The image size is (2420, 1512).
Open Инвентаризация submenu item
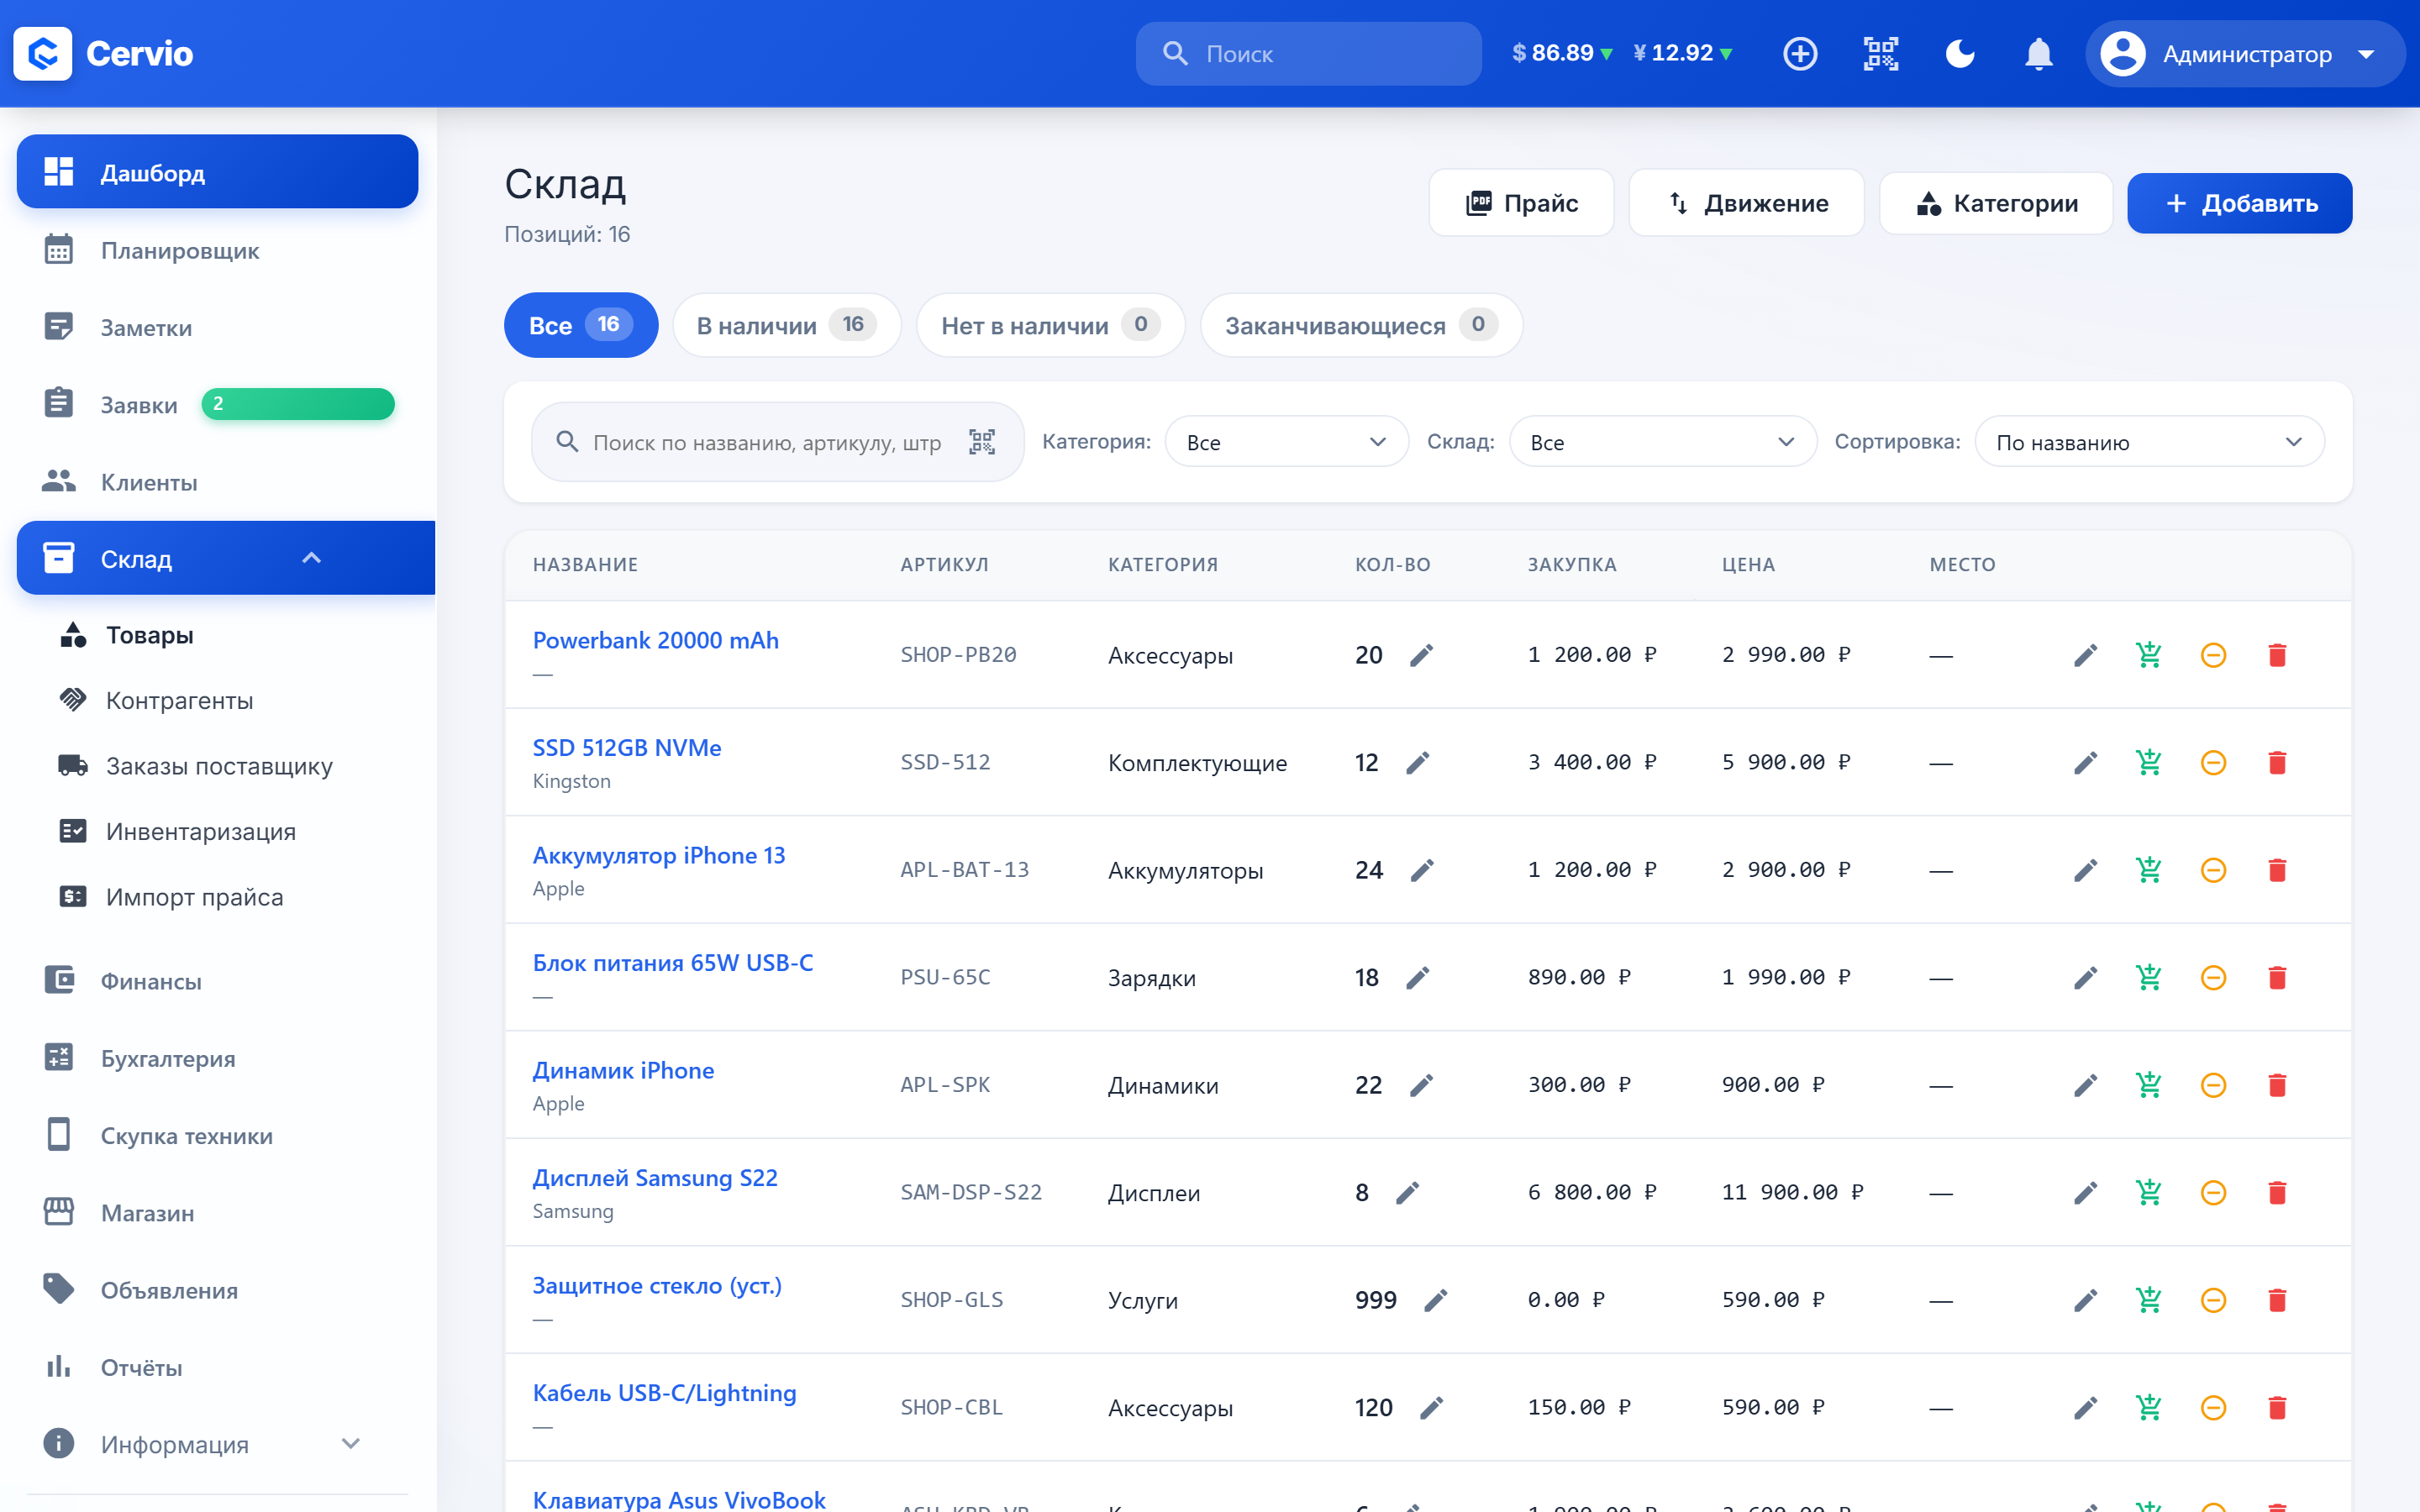201,831
